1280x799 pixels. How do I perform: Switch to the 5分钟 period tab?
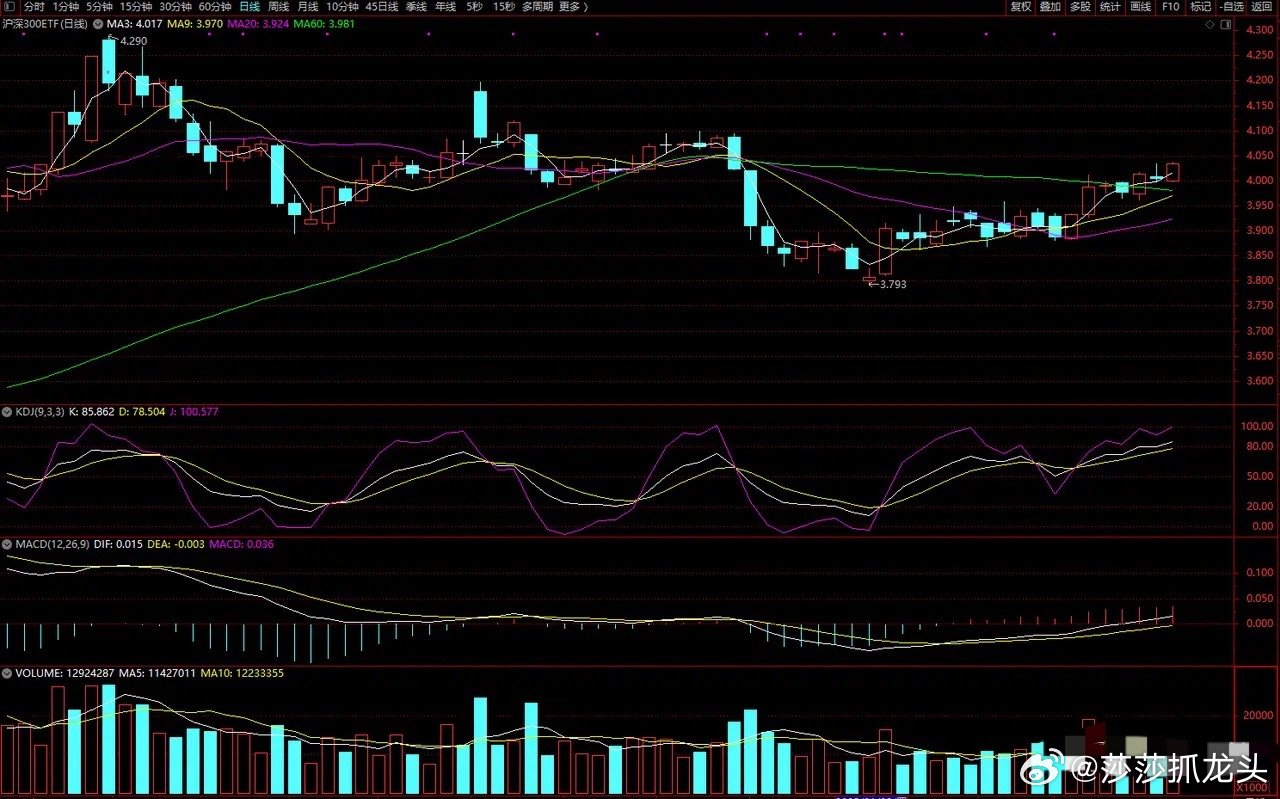click(x=98, y=6)
